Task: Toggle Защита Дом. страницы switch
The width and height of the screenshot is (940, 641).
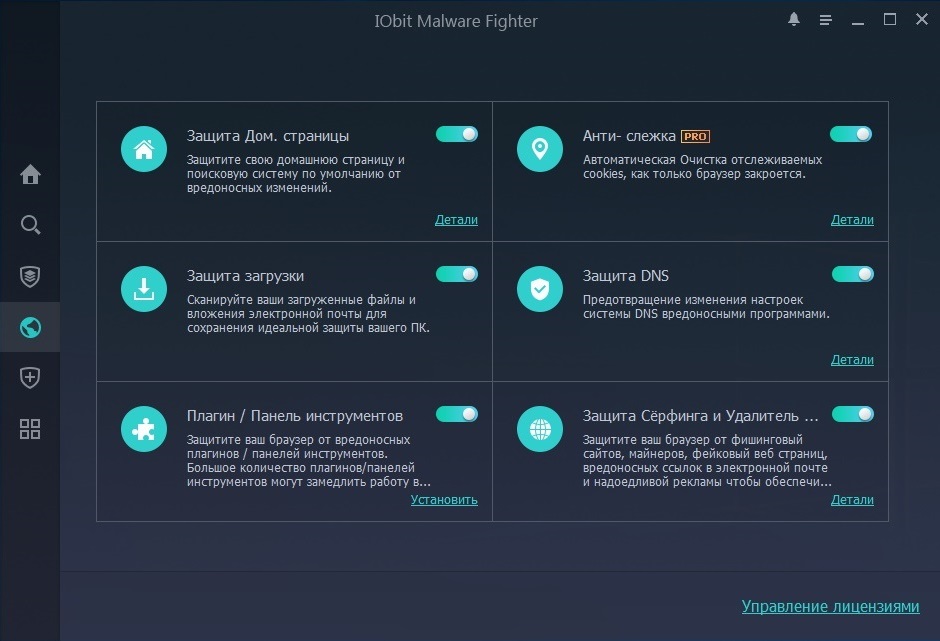Action: pyautogui.click(x=456, y=134)
